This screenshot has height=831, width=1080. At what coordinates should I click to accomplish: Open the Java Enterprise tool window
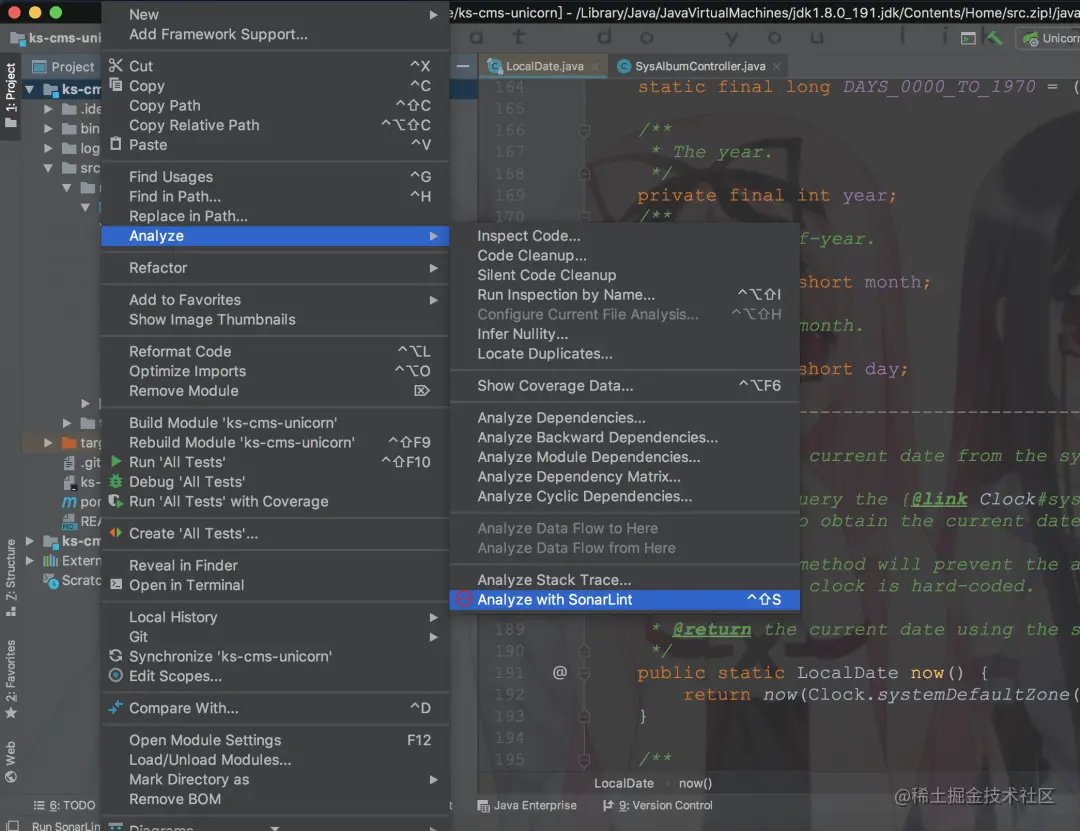527,805
